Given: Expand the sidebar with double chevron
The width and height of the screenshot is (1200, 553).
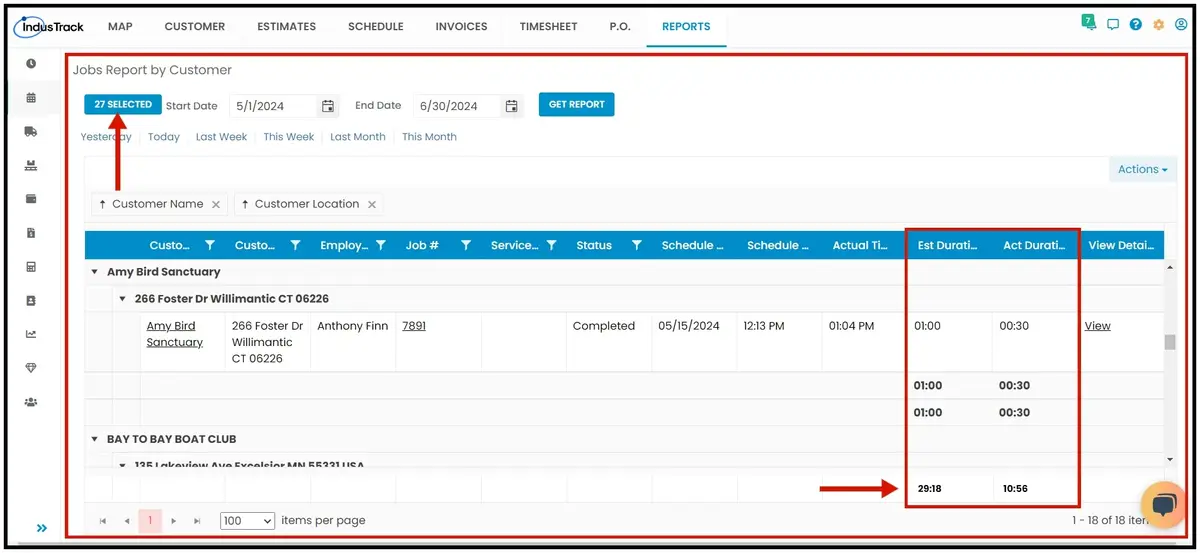Looking at the screenshot, I should tap(42, 528).
